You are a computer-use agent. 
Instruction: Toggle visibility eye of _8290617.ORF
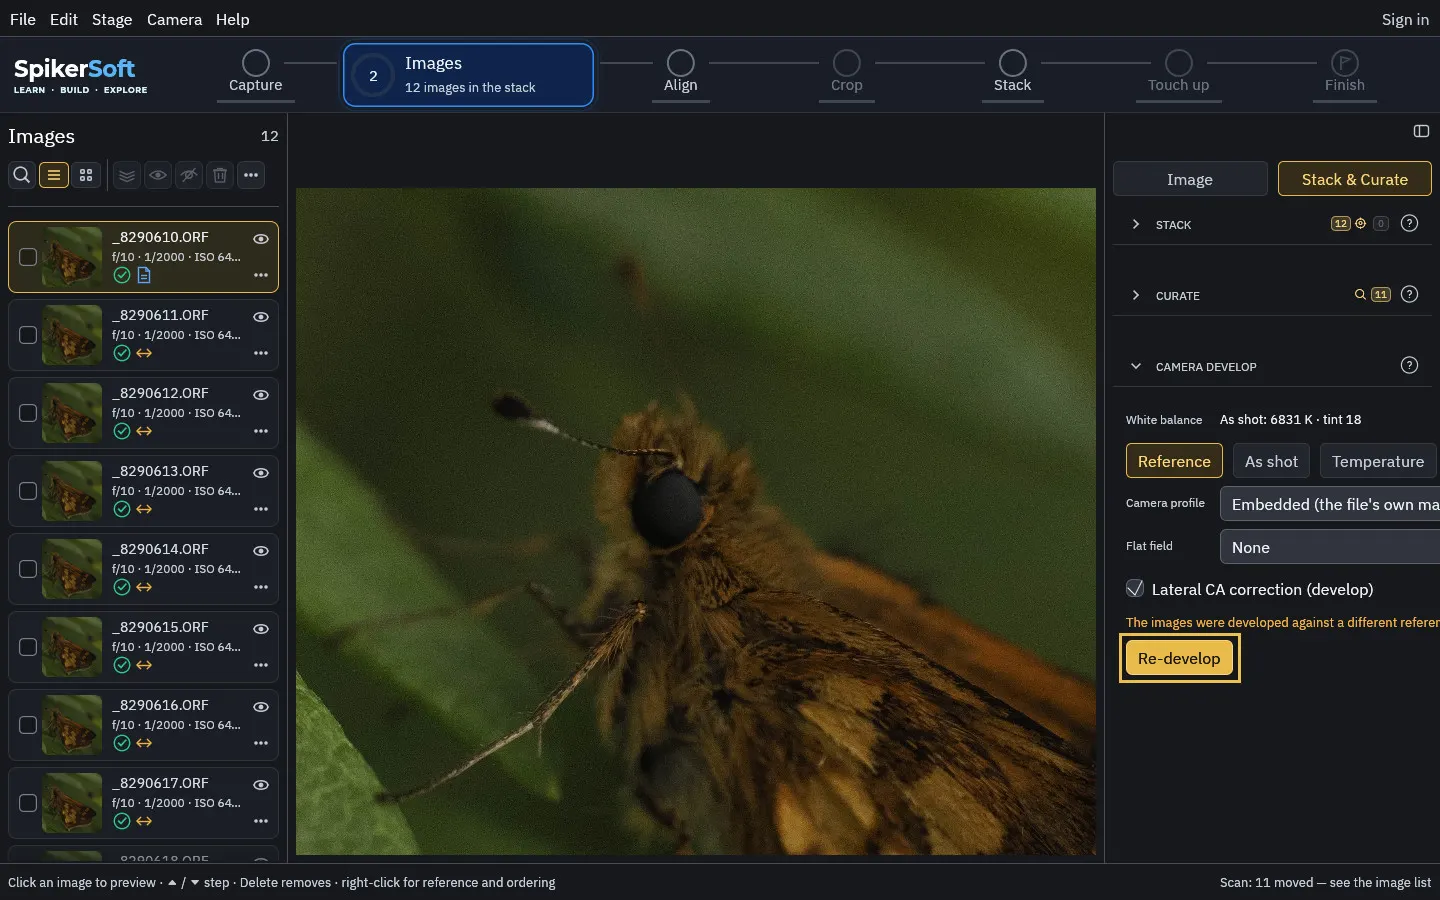pyautogui.click(x=261, y=785)
